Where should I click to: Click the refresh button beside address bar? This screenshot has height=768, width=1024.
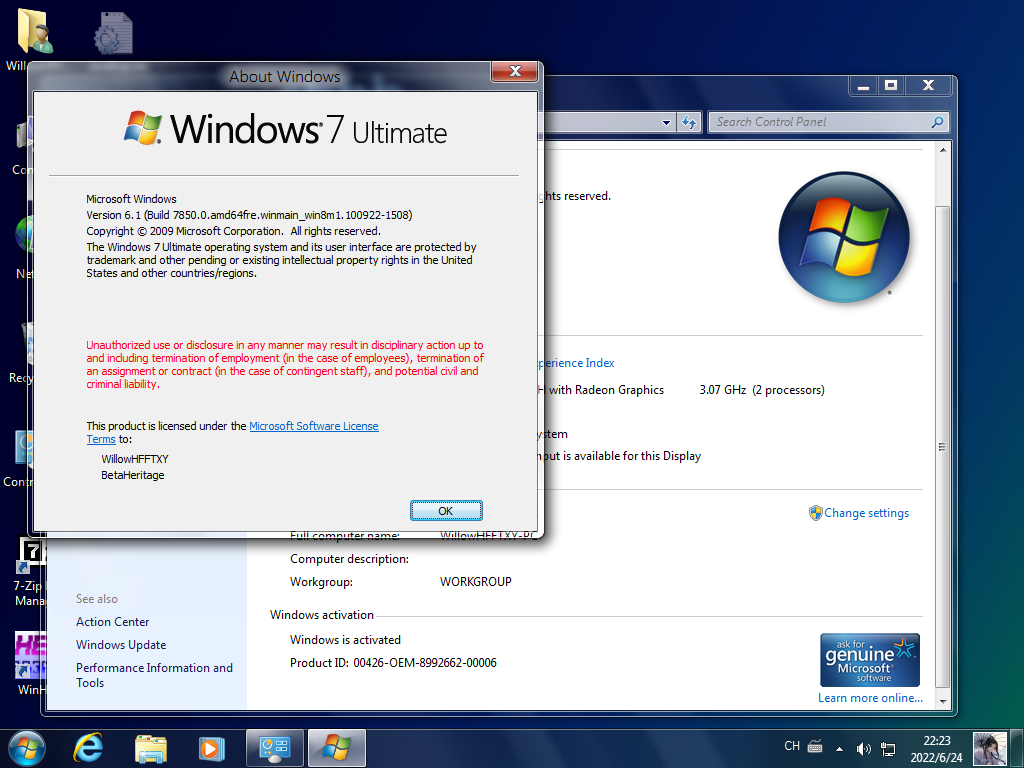pos(689,122)
